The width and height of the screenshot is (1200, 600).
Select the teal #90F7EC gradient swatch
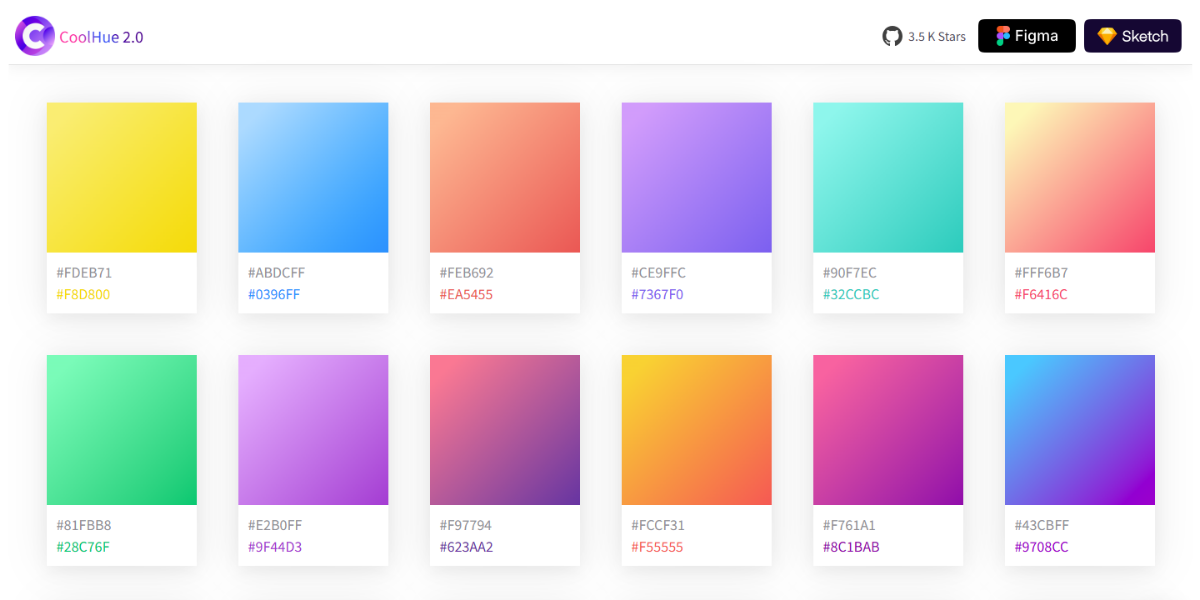point(888,177)
